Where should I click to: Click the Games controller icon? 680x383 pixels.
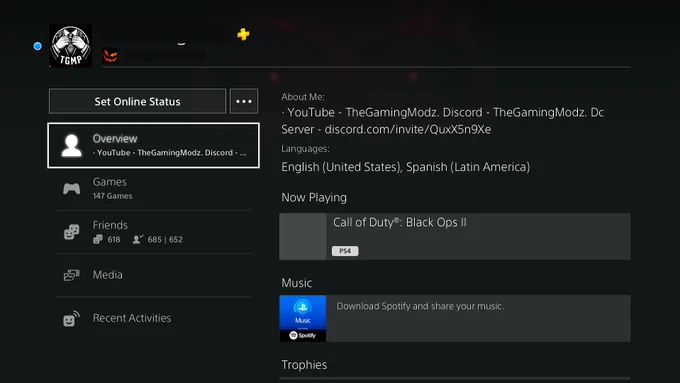[x=72, y=189]
